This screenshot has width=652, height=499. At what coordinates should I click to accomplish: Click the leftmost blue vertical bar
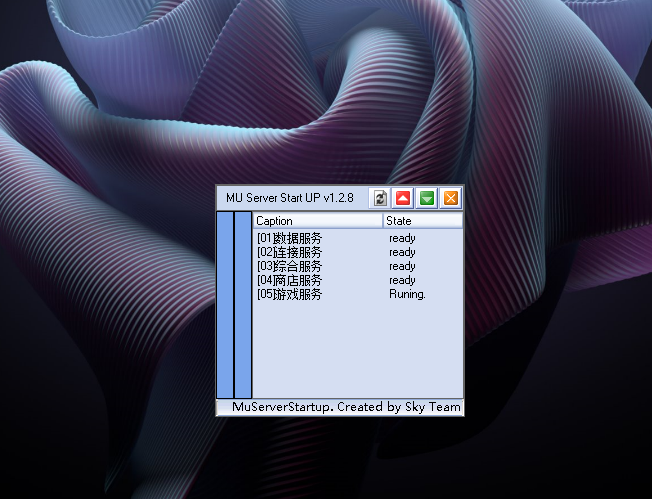click(x=225, y=305)
